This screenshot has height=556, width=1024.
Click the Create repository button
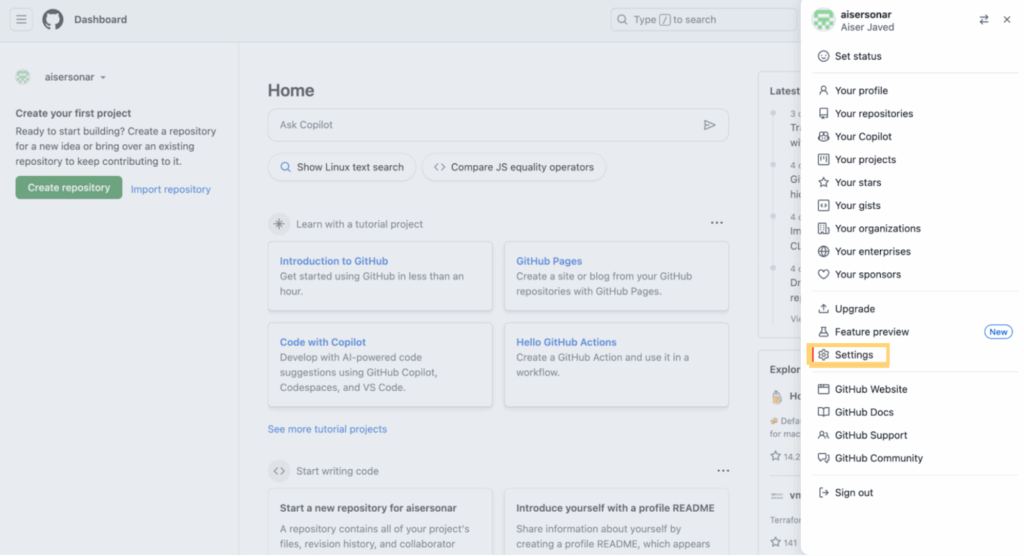coord(69,188)
